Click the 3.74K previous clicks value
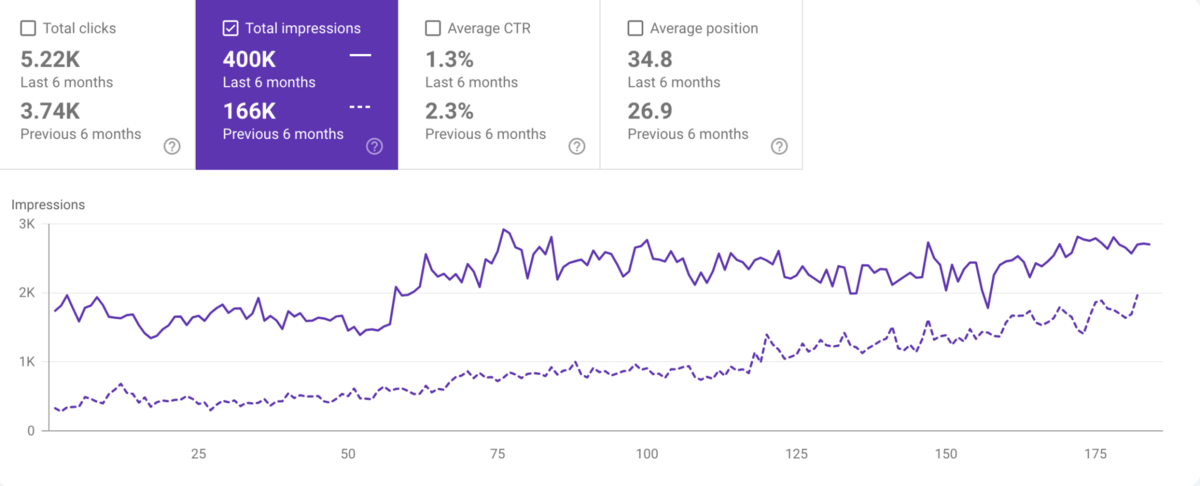The width and height of the screenshot is (1200, 486). 49,111
